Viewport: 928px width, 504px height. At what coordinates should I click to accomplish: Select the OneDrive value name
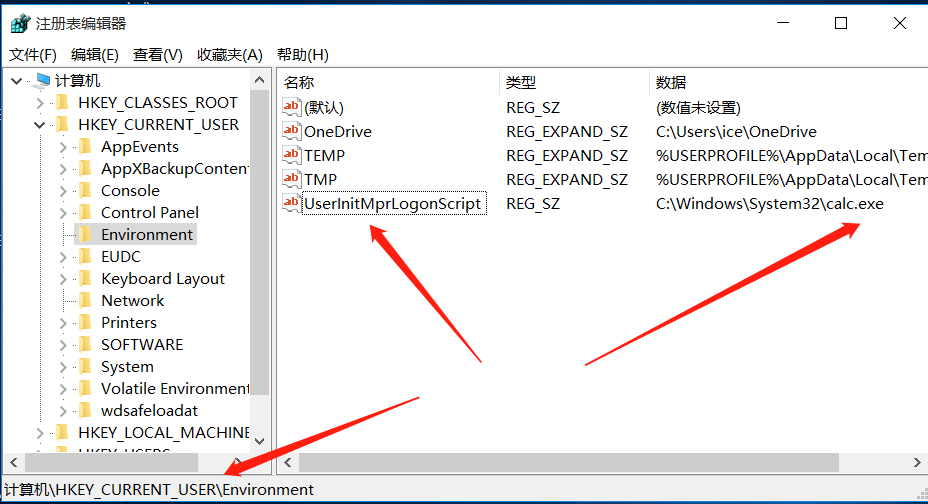[x=338, y=131]
